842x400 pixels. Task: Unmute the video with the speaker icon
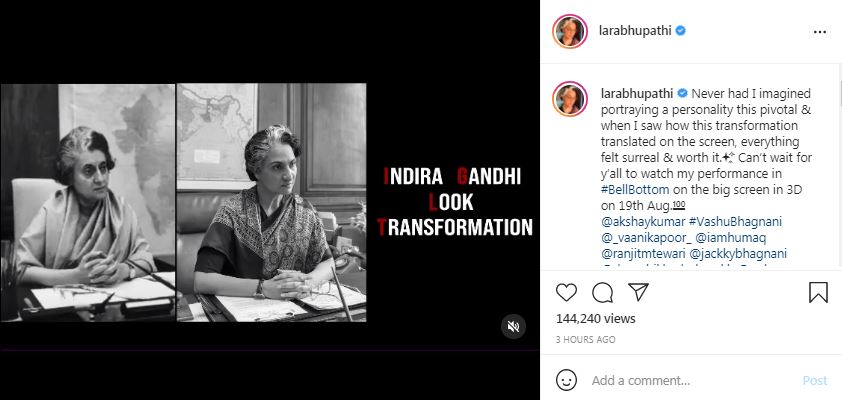click(513, 326)
